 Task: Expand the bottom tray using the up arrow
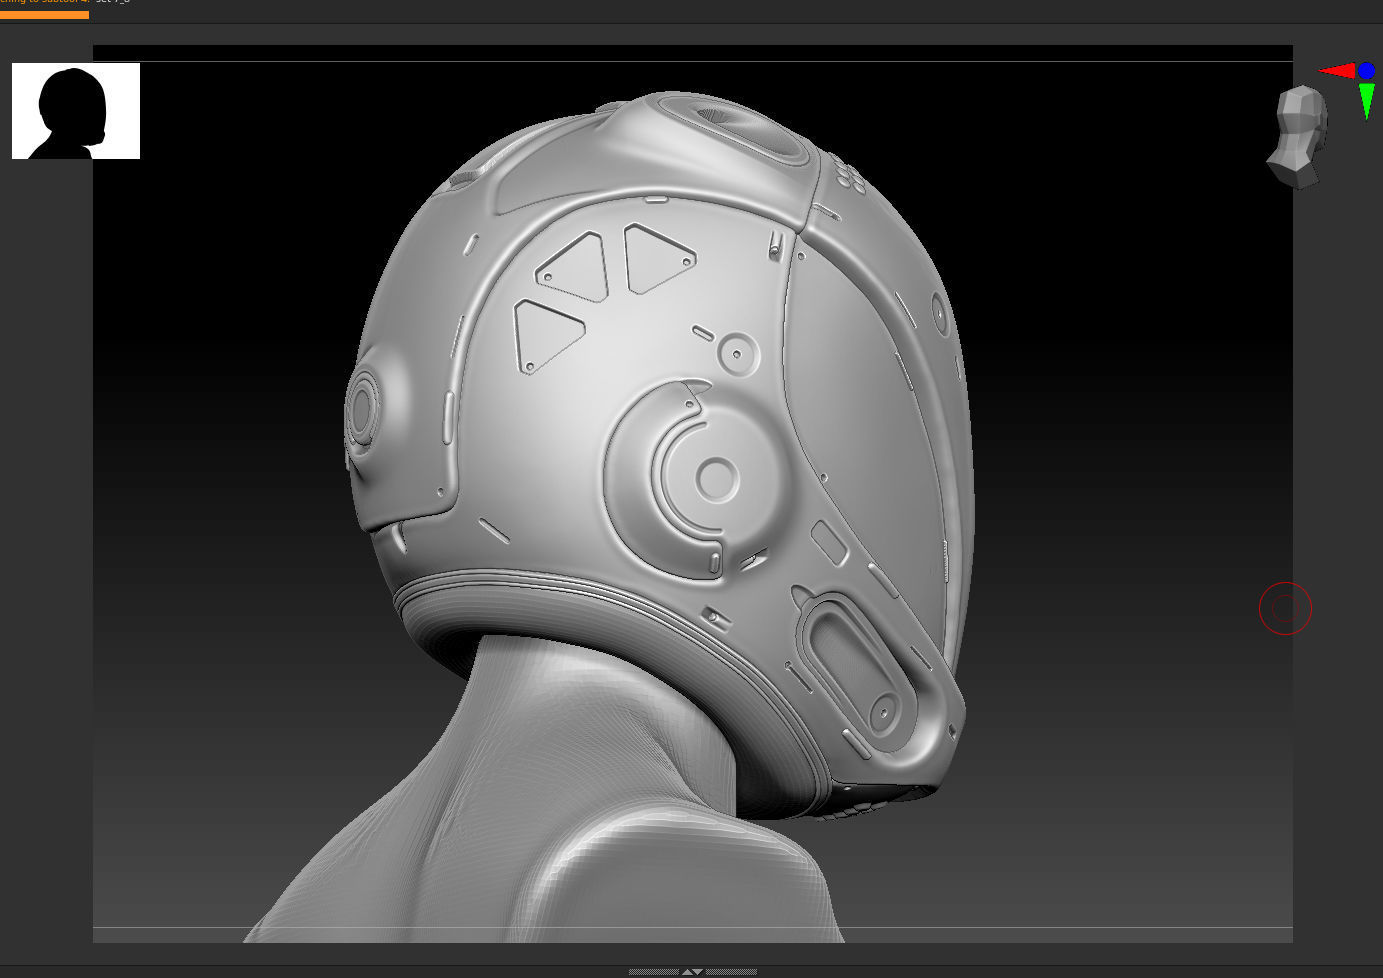(687, 972)
